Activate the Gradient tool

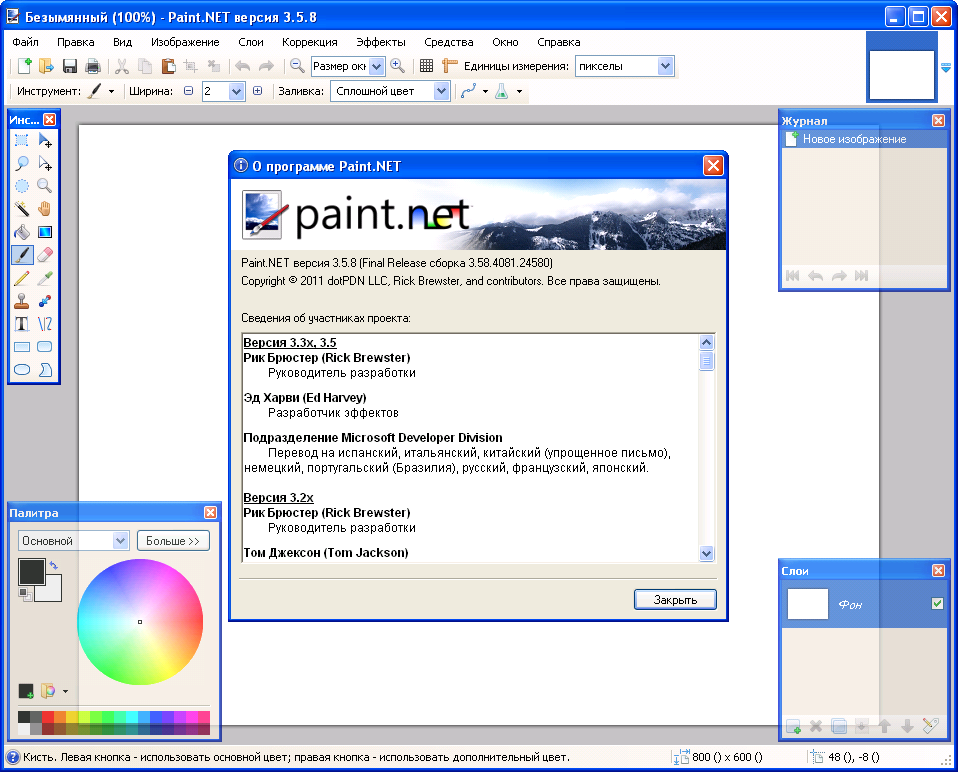[x=44, y=232]
